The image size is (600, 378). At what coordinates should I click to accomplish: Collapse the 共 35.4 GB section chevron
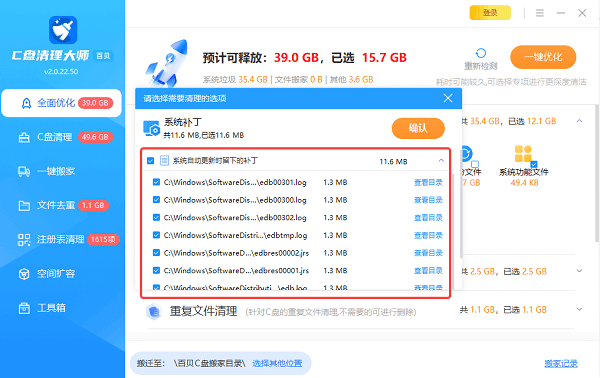point(579,121)
